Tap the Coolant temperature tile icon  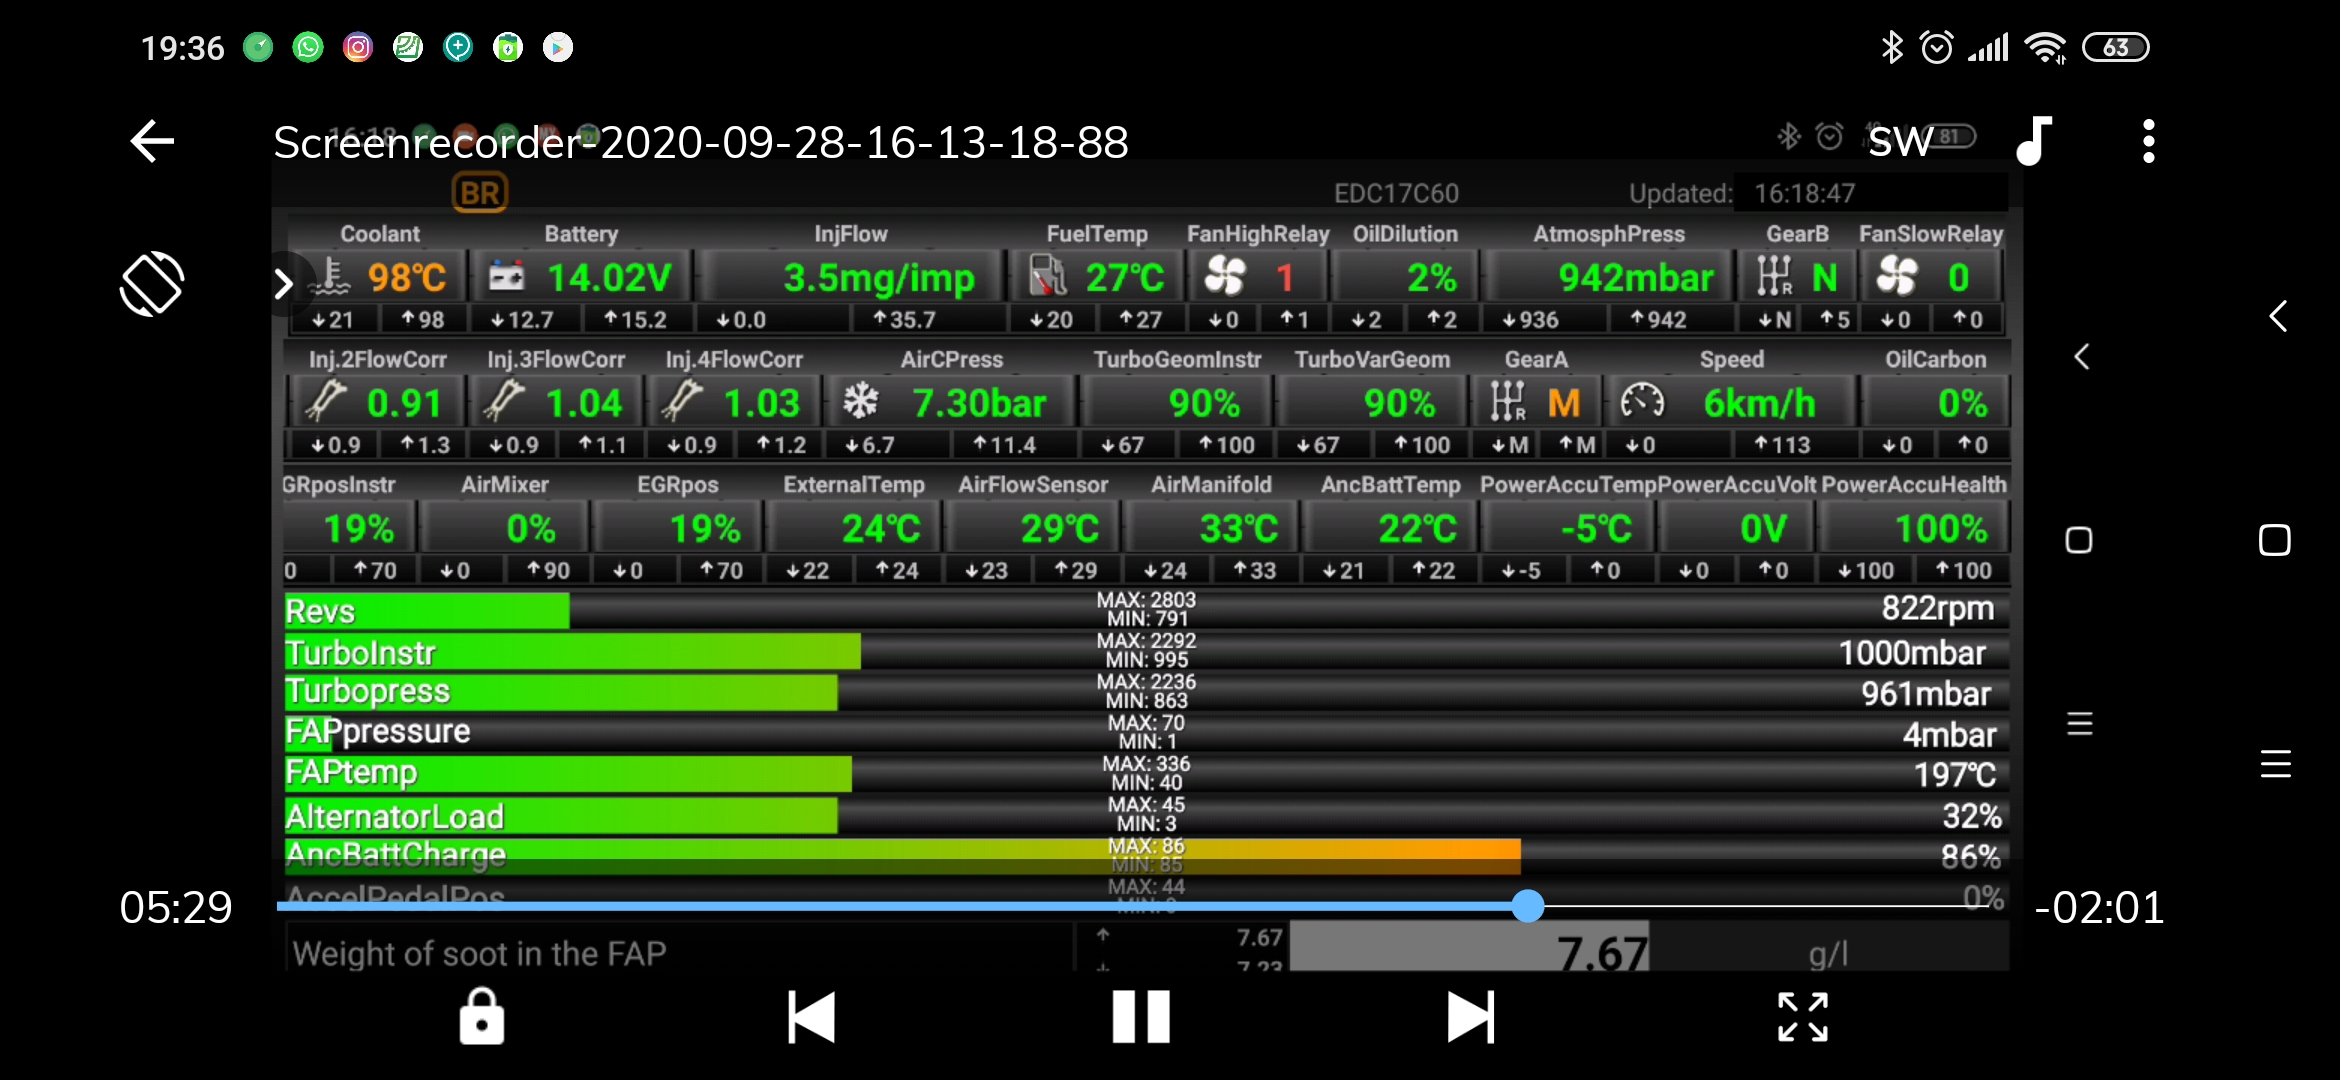(x=330, y=277)
